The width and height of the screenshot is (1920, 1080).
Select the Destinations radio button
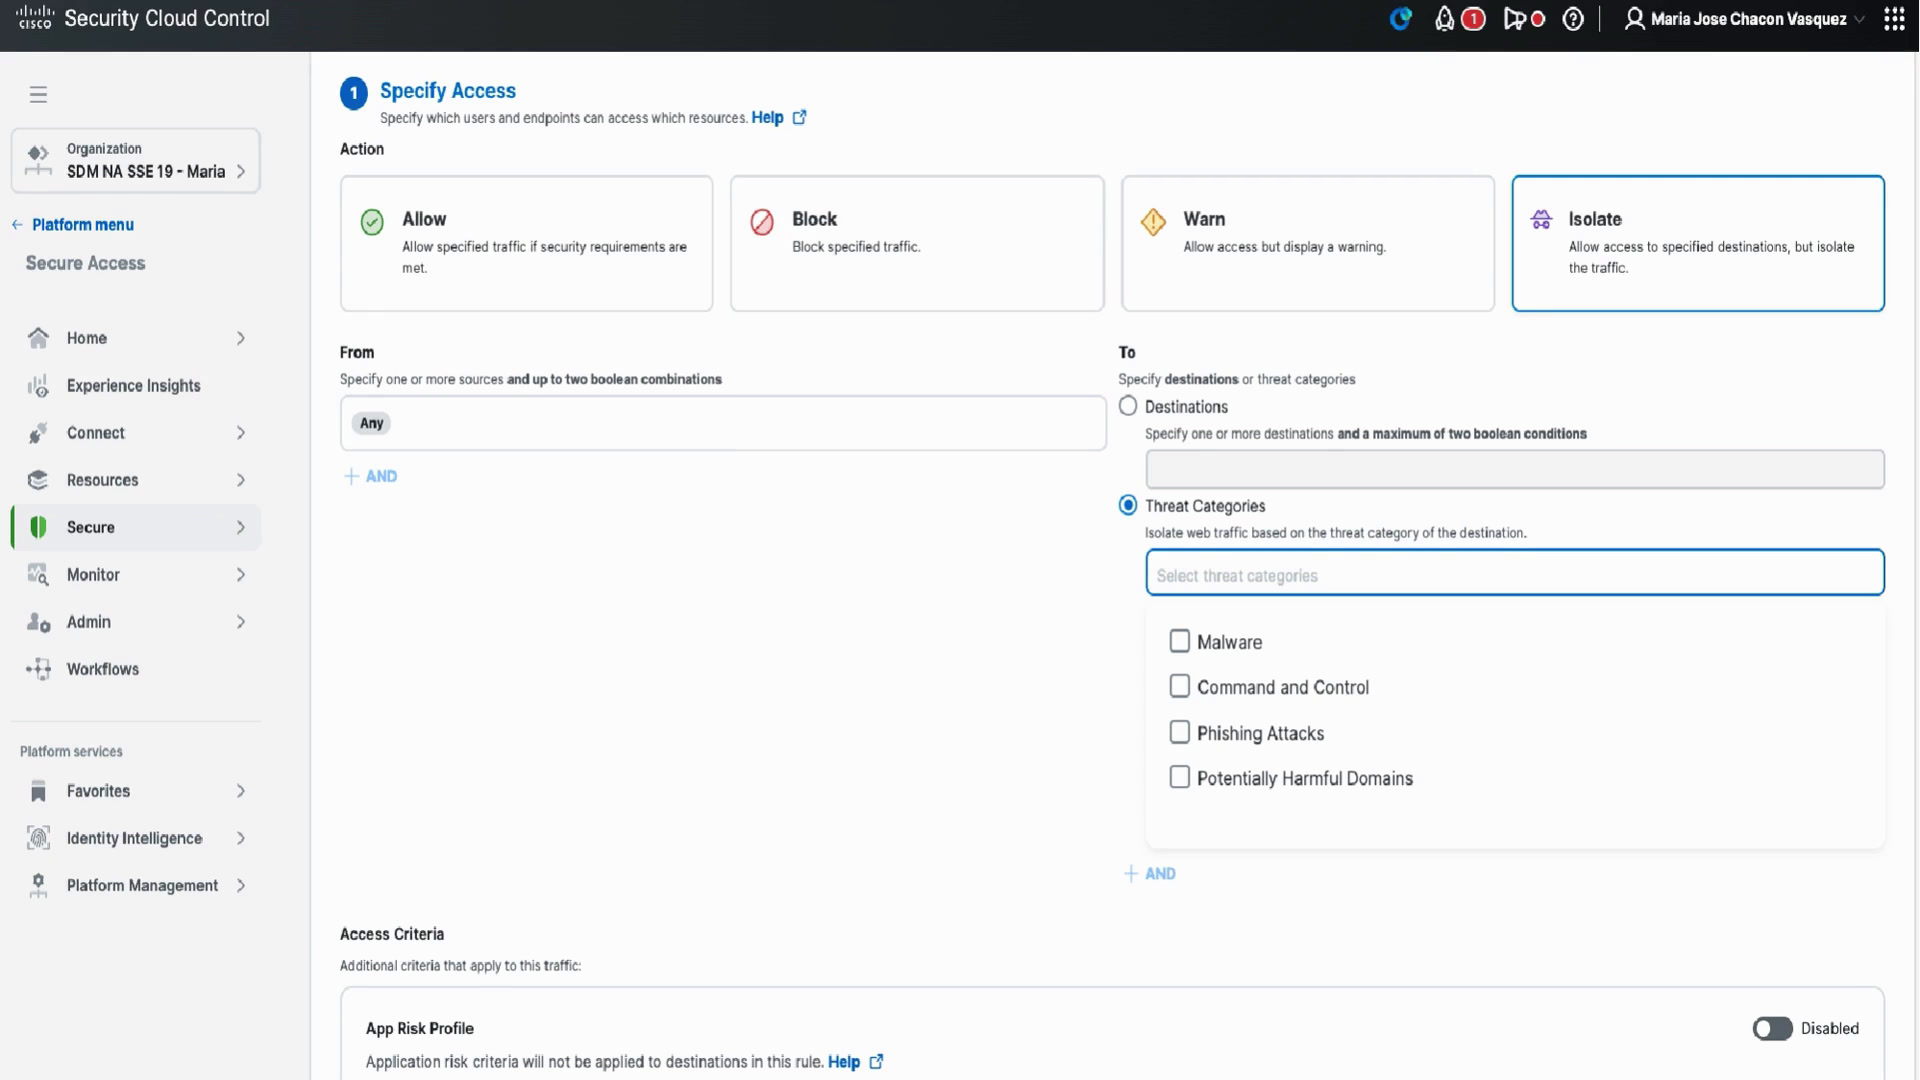pyautogui.click(x=1128, y=406)
